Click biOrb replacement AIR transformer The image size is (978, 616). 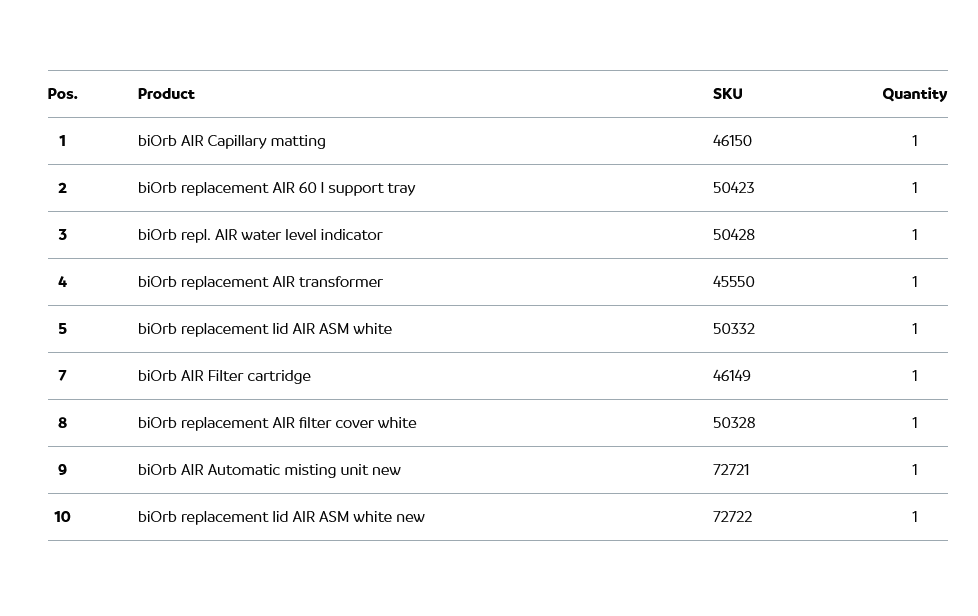[260, 282]
